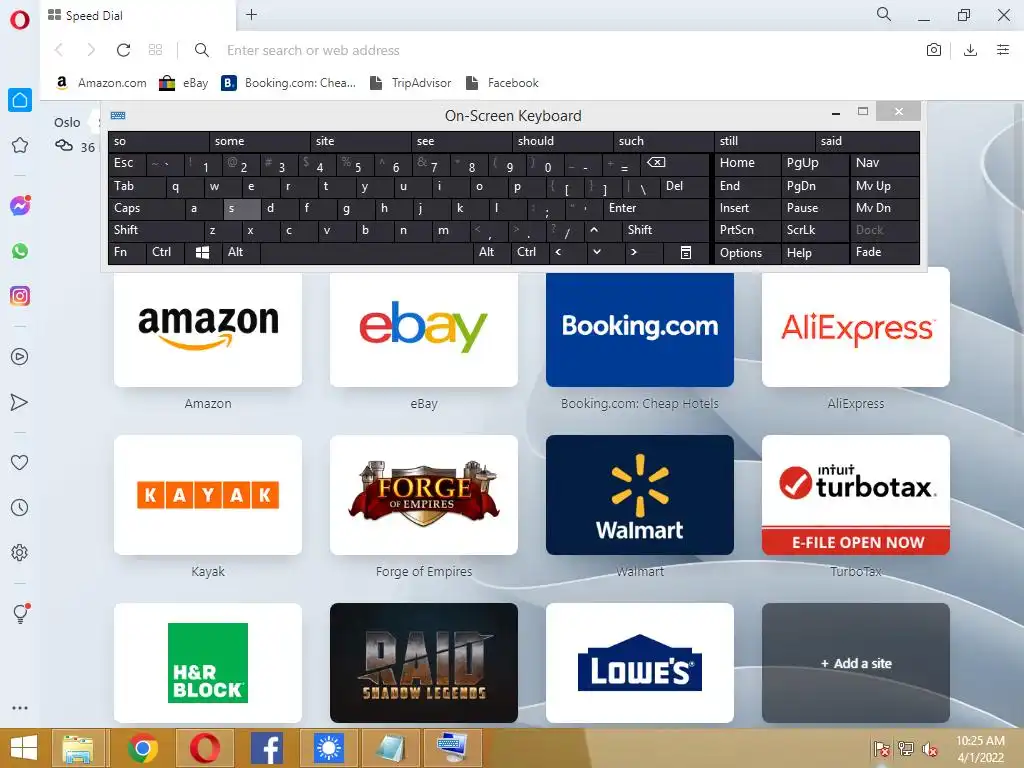Open the Forge of Empires speed dial tile
Screen dimensions: 1024x768
coord(424,495)
